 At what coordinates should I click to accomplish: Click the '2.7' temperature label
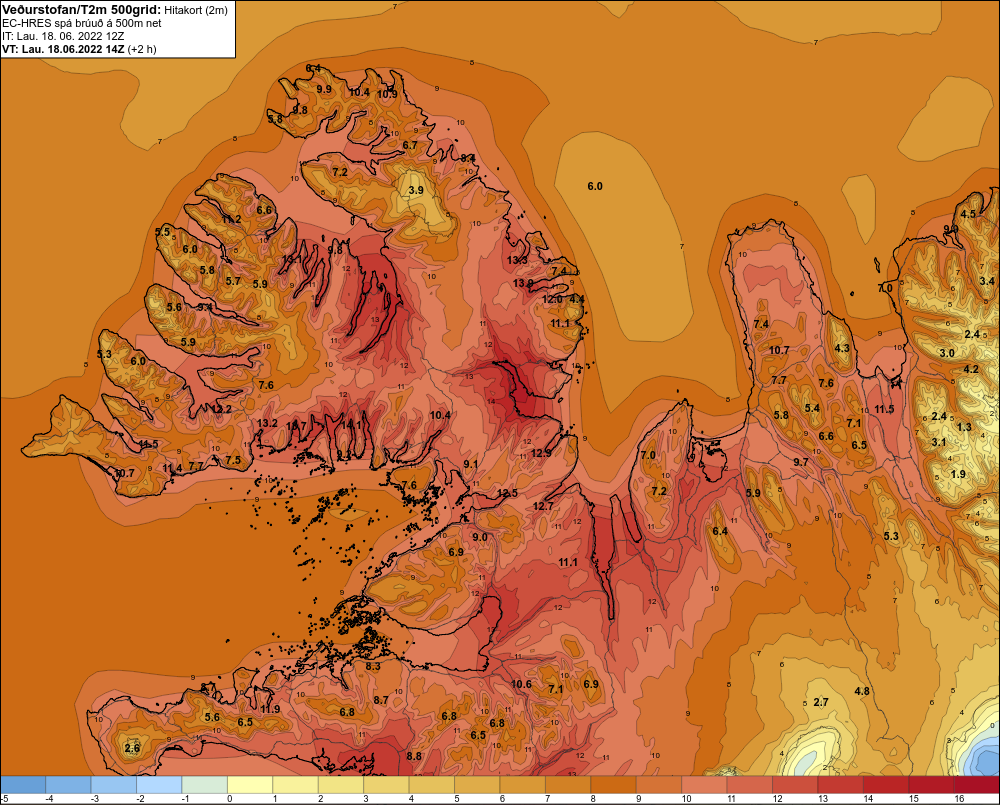(x=821, y=702)
